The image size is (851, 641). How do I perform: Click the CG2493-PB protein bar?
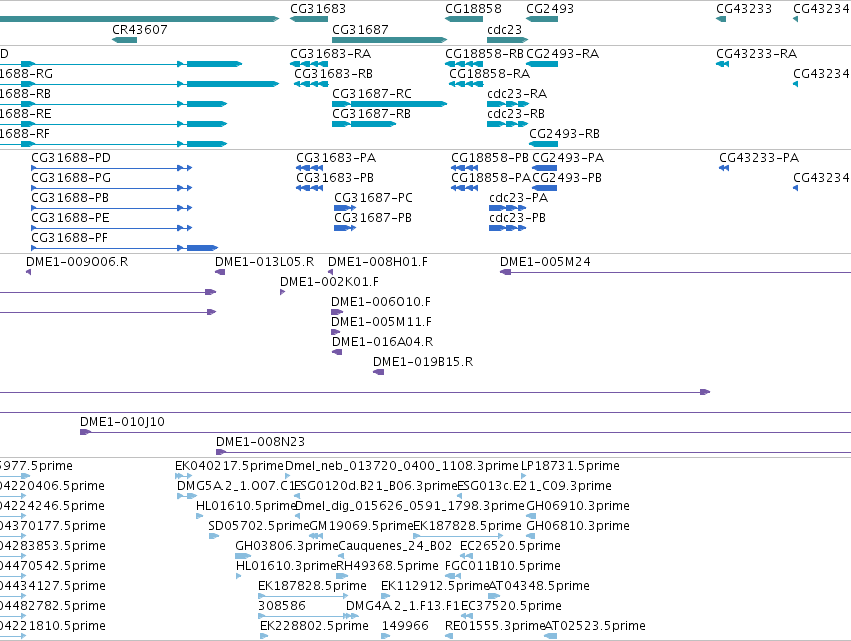[544, 188]
